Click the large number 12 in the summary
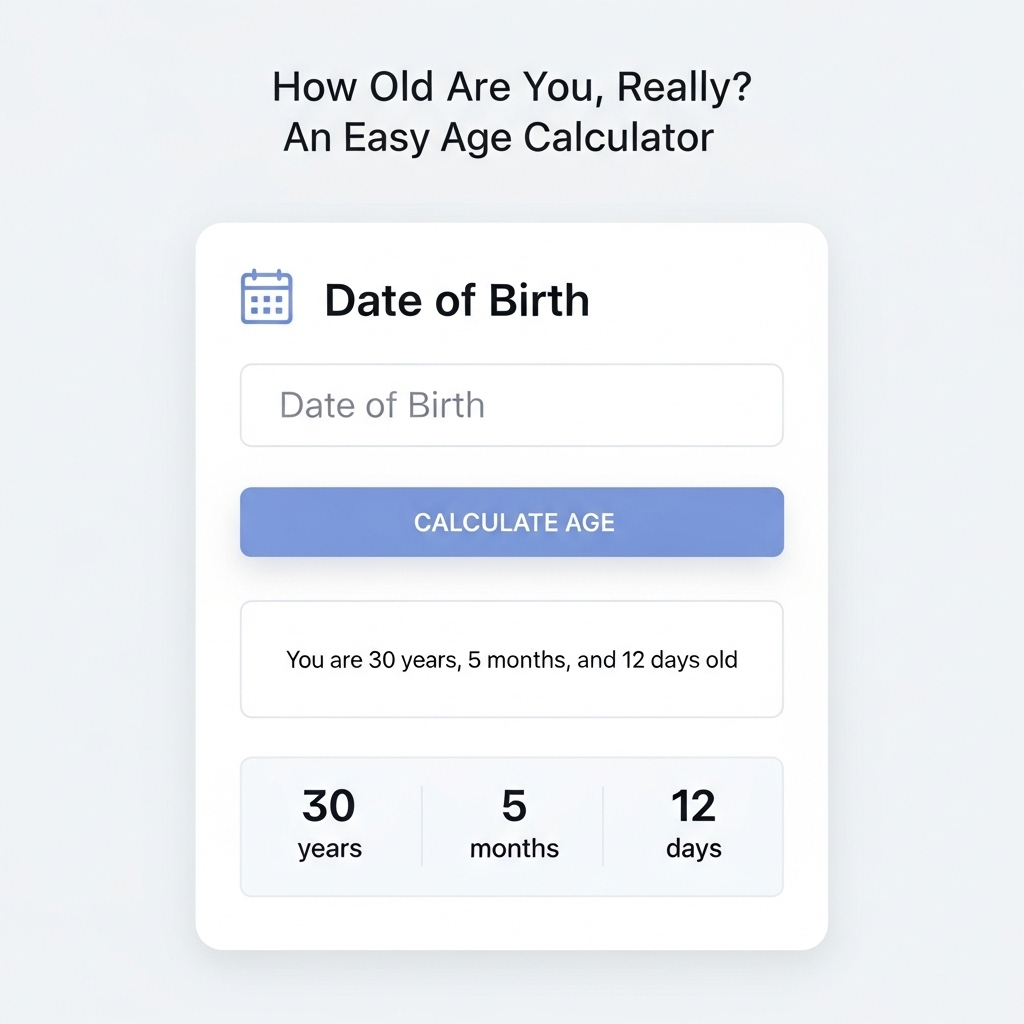The width and height of the screenshot is (1024, 1024). click(x=694, y=805)
